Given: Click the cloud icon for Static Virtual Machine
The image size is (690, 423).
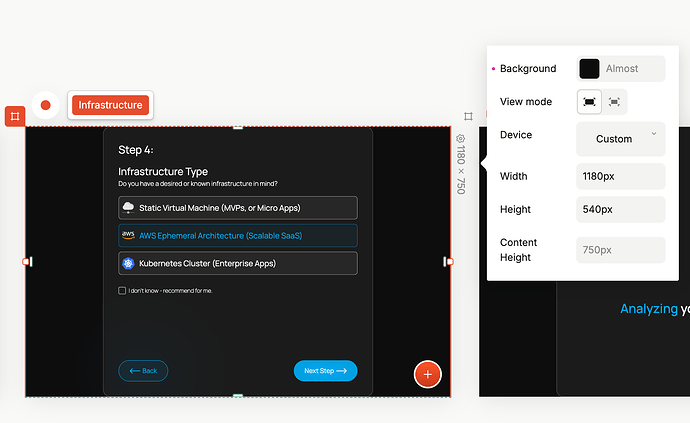Looking at the screenshot, I should tap(128, 207).
